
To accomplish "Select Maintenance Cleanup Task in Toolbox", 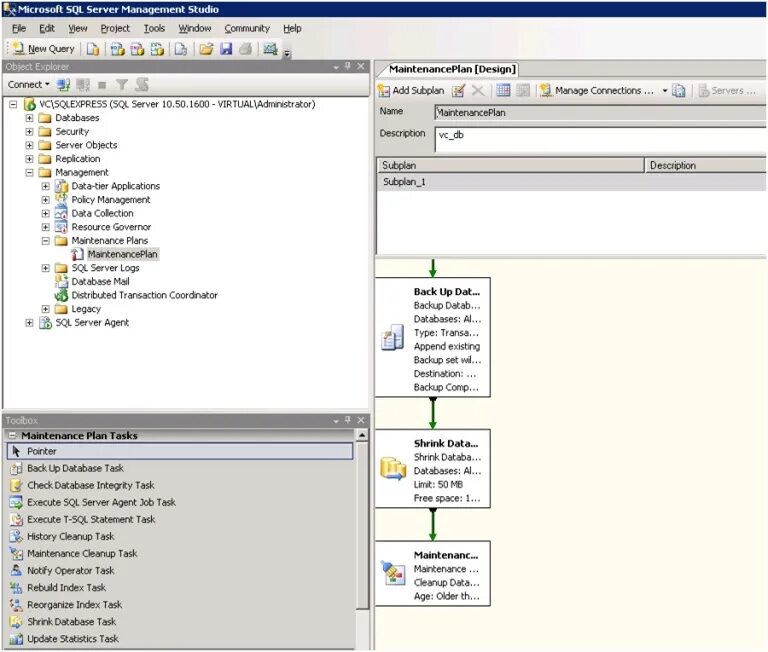I will click(82, 554).
